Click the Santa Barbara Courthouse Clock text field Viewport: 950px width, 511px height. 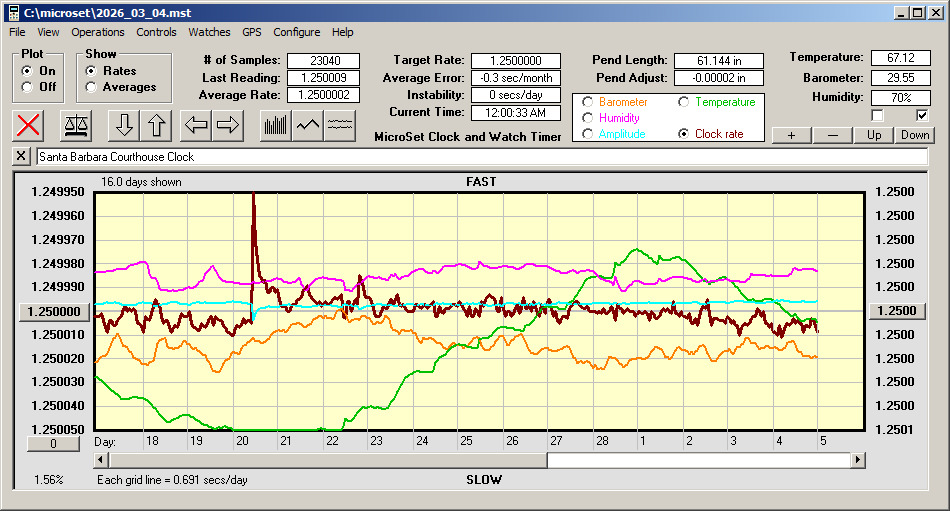click(480, 157)
